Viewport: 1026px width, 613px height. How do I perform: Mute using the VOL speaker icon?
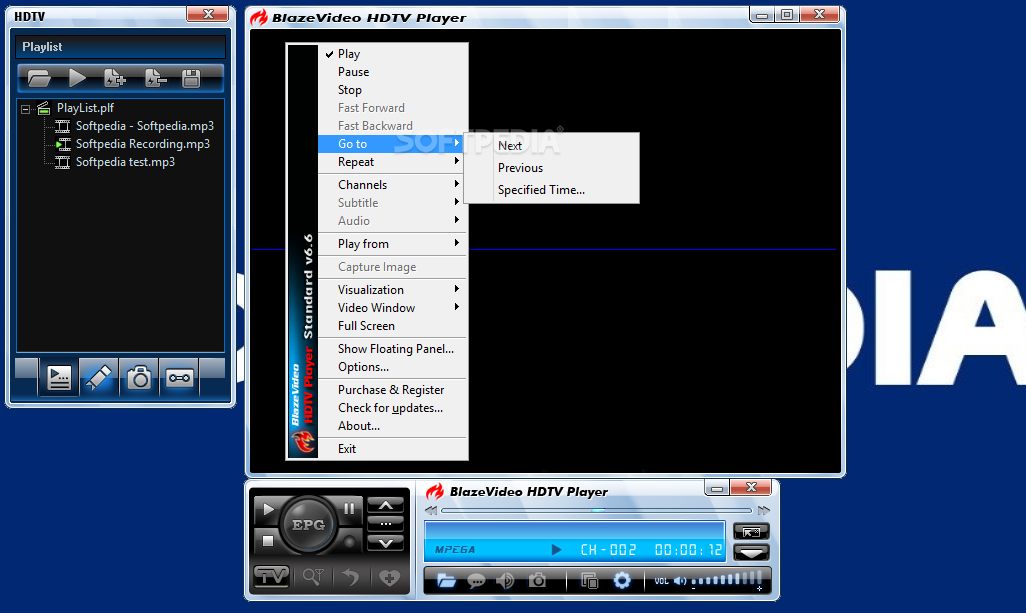[x=680, y=581]
